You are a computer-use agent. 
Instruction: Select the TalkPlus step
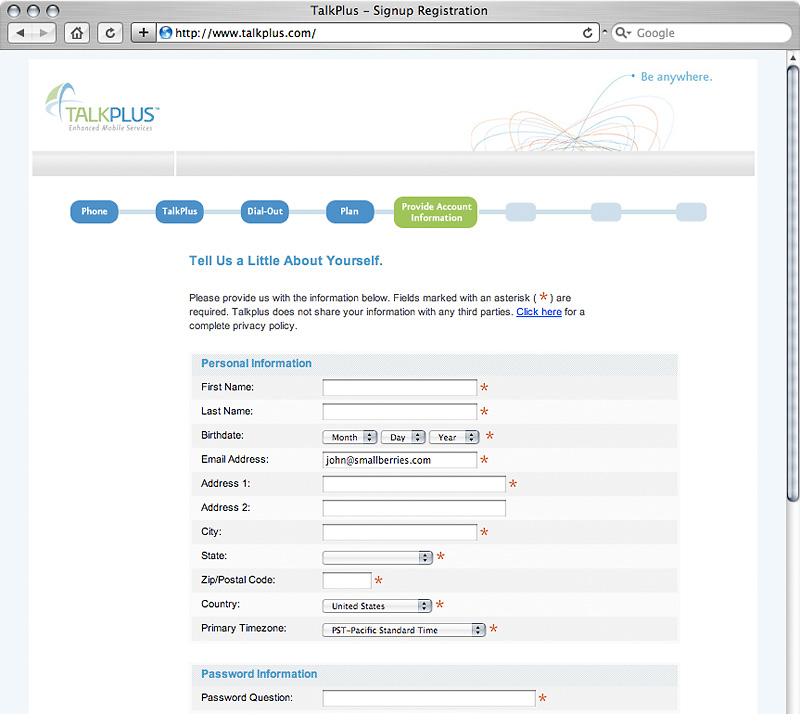[x=180, y=211]
